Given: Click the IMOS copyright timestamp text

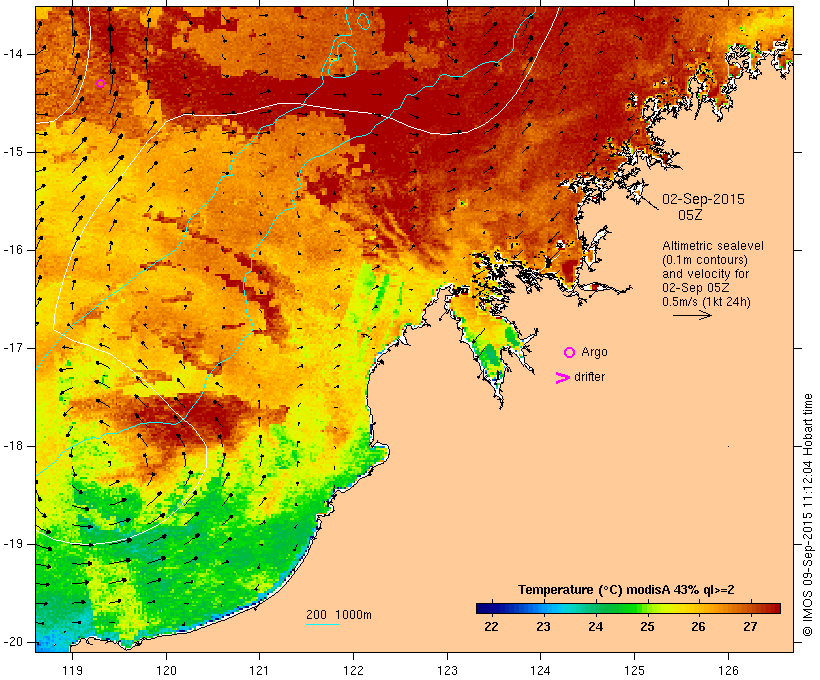Looking at the screenshot, I should [x=808, y=515].
